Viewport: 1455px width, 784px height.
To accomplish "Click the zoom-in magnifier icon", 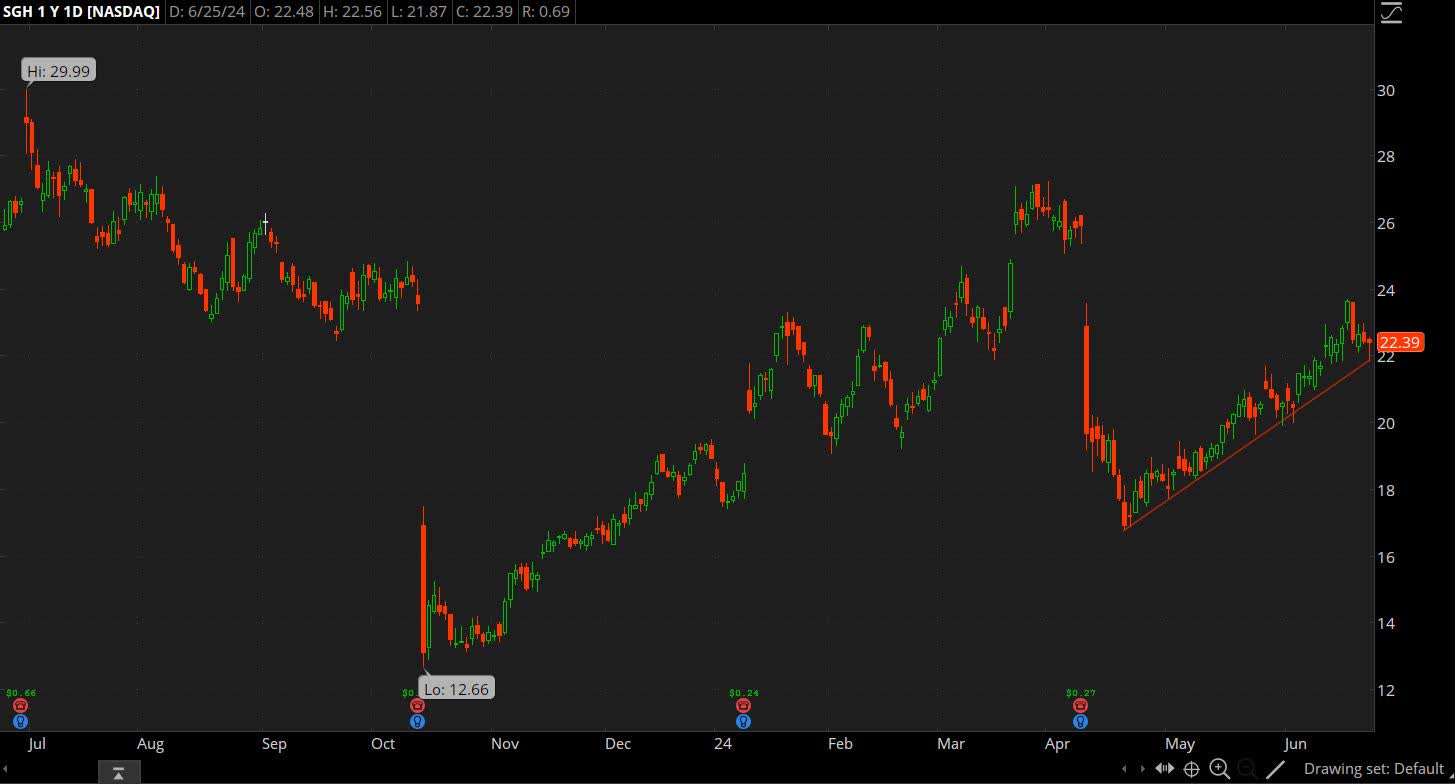I will [x=1218, y=768].
